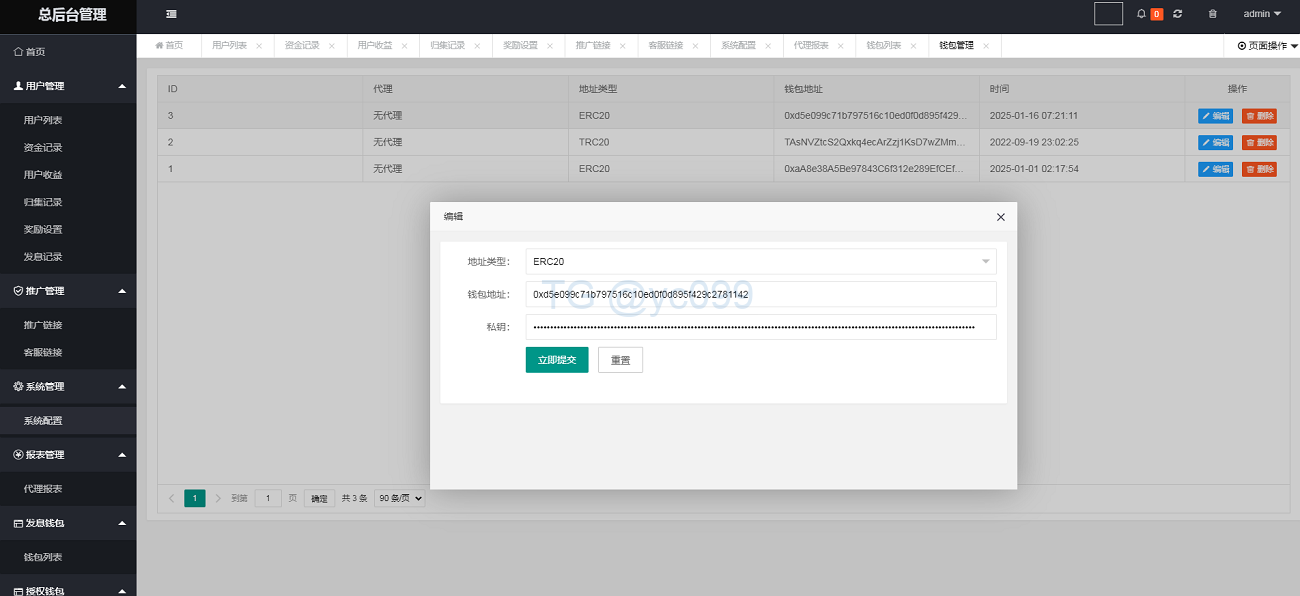Viewport: 1300px width, 596px height.
Task: Expand the admin account menu
Action: point(1261,14)
